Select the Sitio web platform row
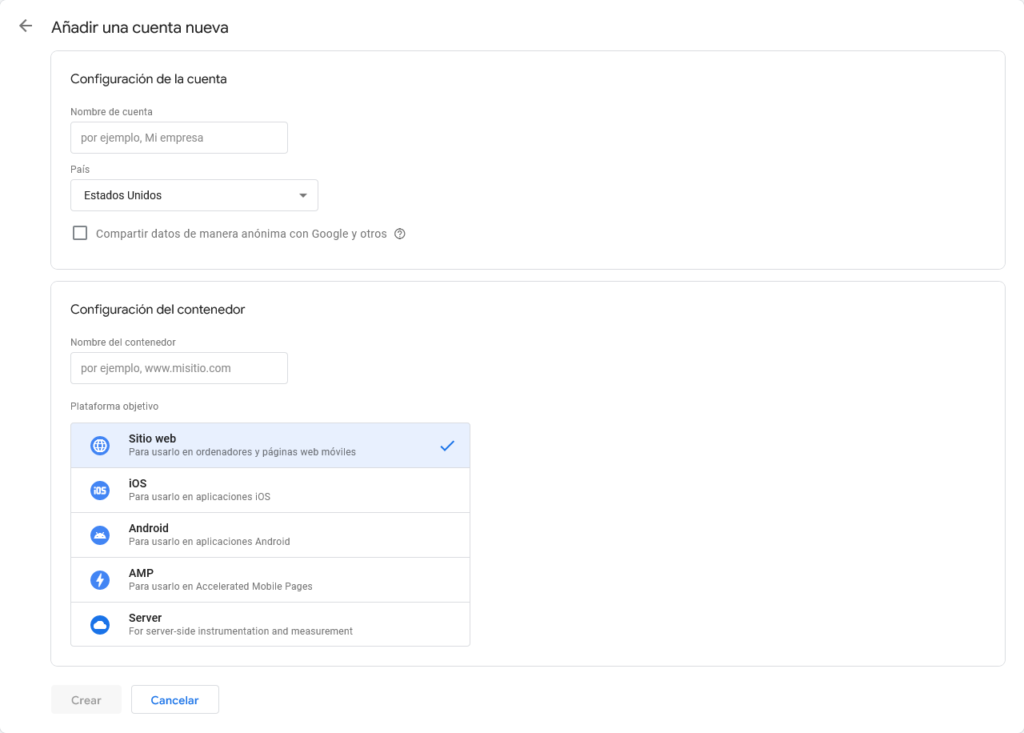 [270, 445]
